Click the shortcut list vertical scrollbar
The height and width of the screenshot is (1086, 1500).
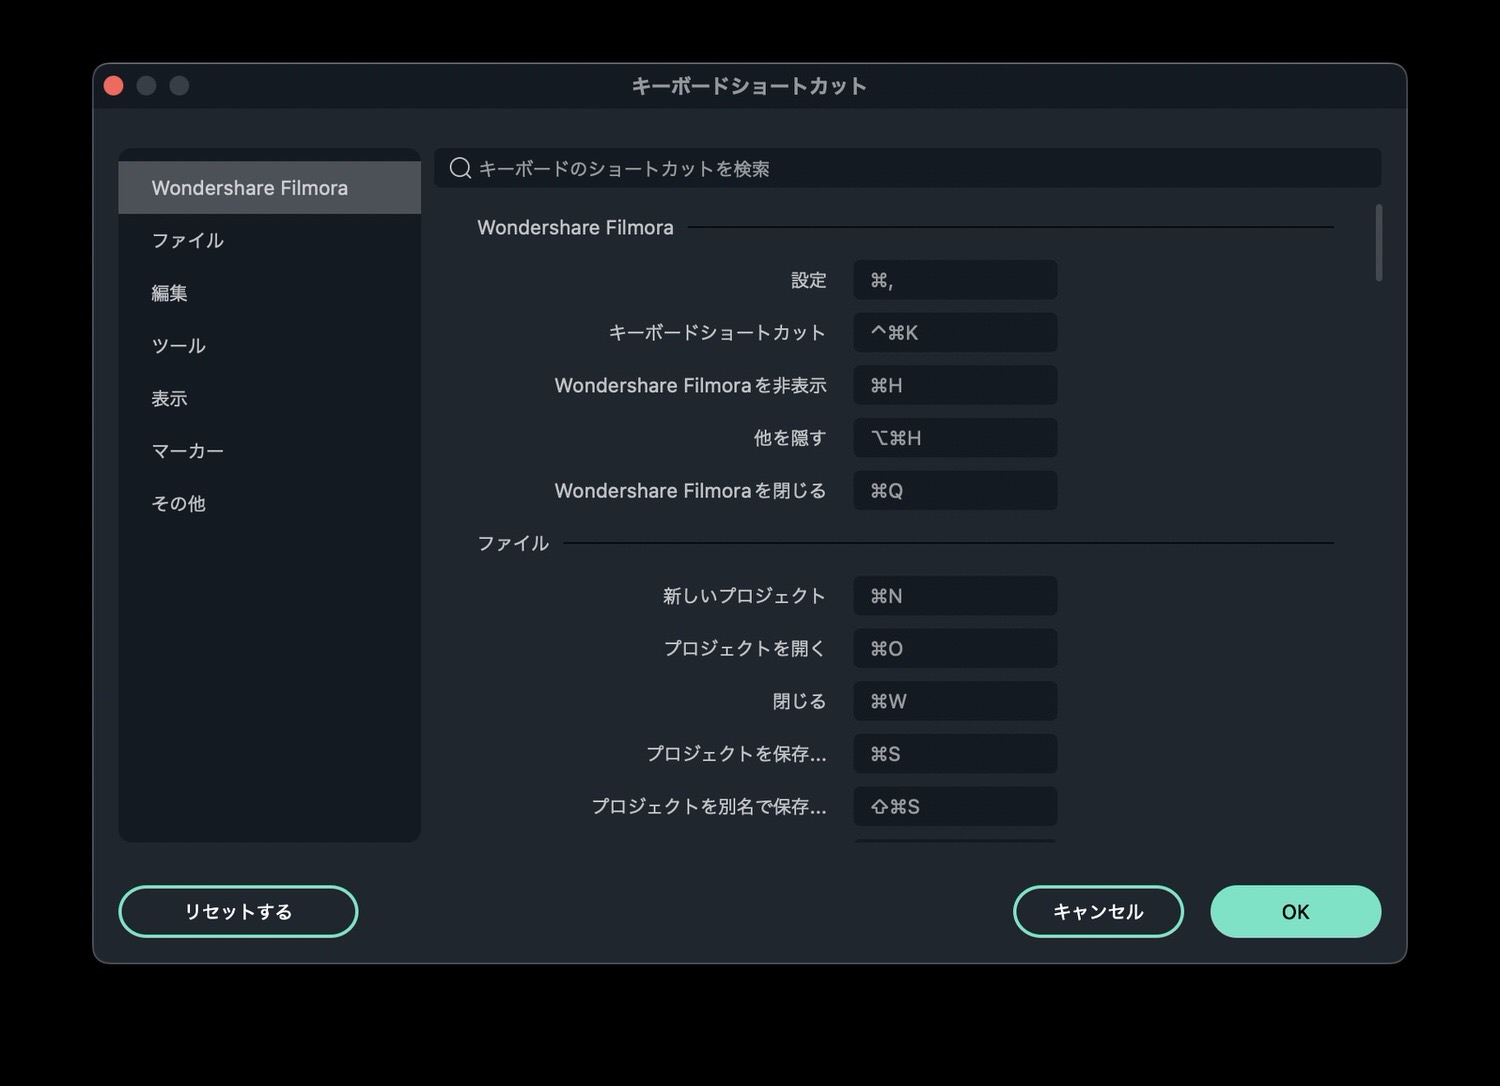click(1379, 243)
